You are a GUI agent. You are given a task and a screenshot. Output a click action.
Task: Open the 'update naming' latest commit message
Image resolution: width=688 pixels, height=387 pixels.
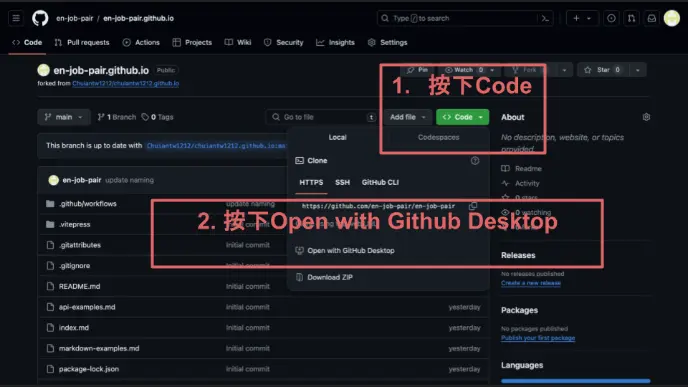(129, 180)
